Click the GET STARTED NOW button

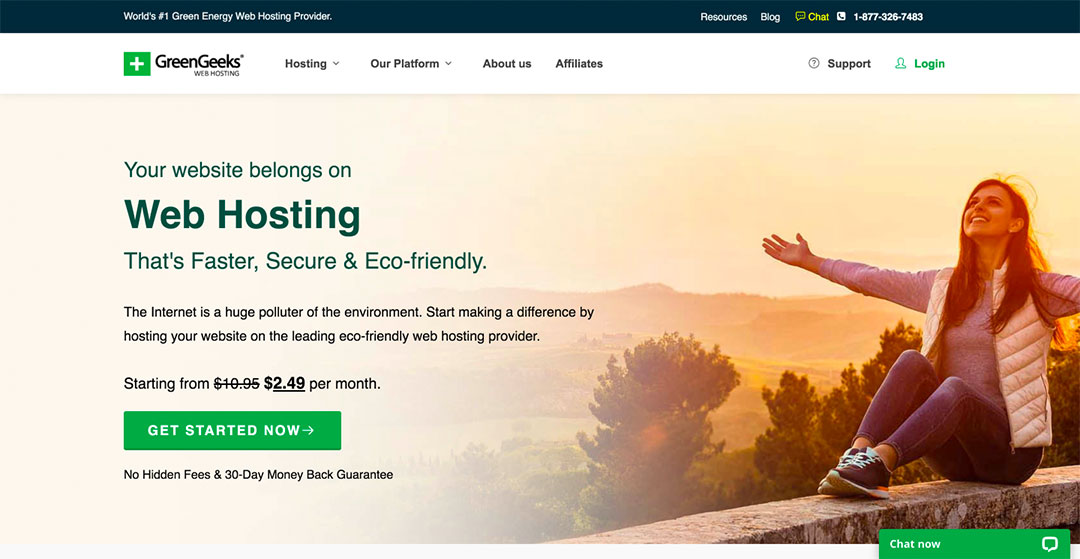tap(232, 430)
